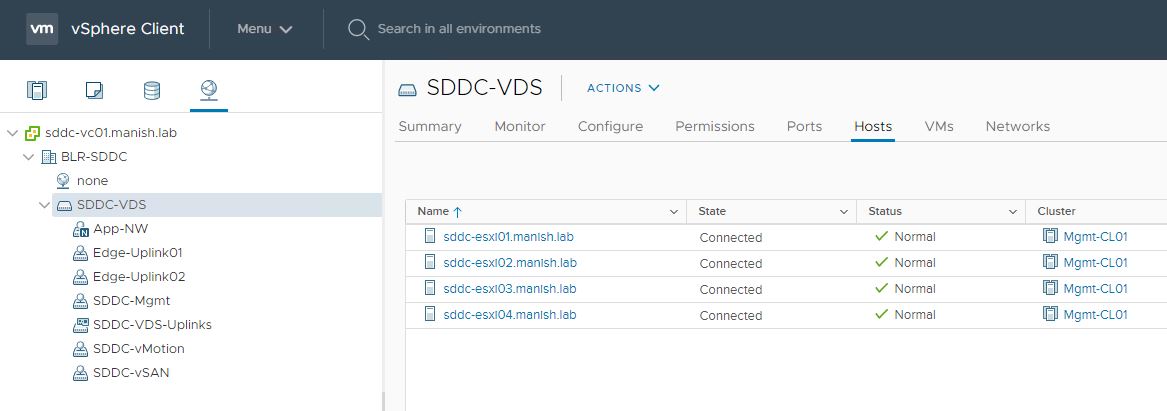Switch to the Permissions tab
The image size is (1167, 411).
[x=714, y=127]
